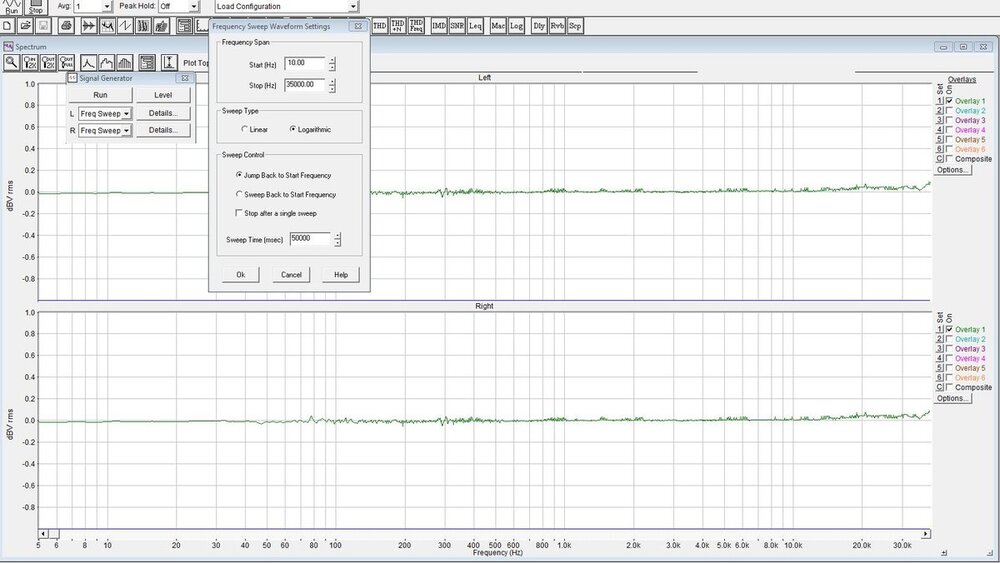This screenshot has width=1000, height=563.
Task: Click the horizontal scrollbar left arrow
Action: [x=43, y=534]
